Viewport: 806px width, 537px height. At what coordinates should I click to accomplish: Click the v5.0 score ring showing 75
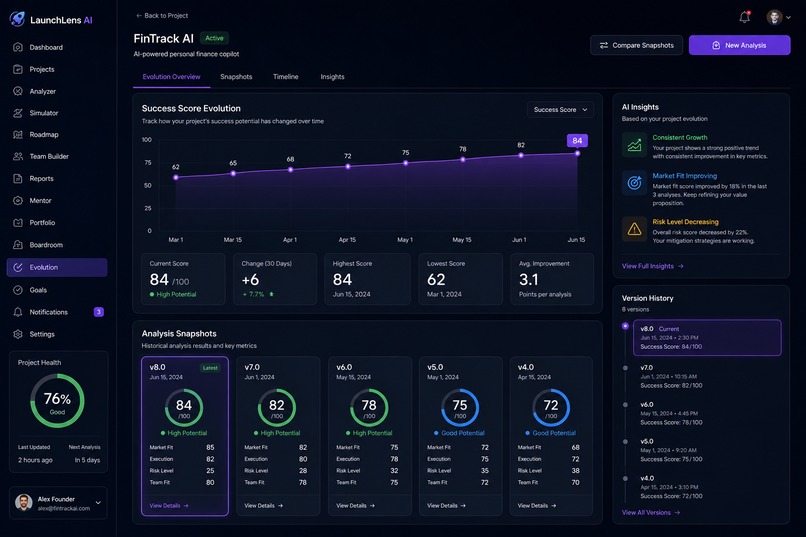[x=460, y=408]
